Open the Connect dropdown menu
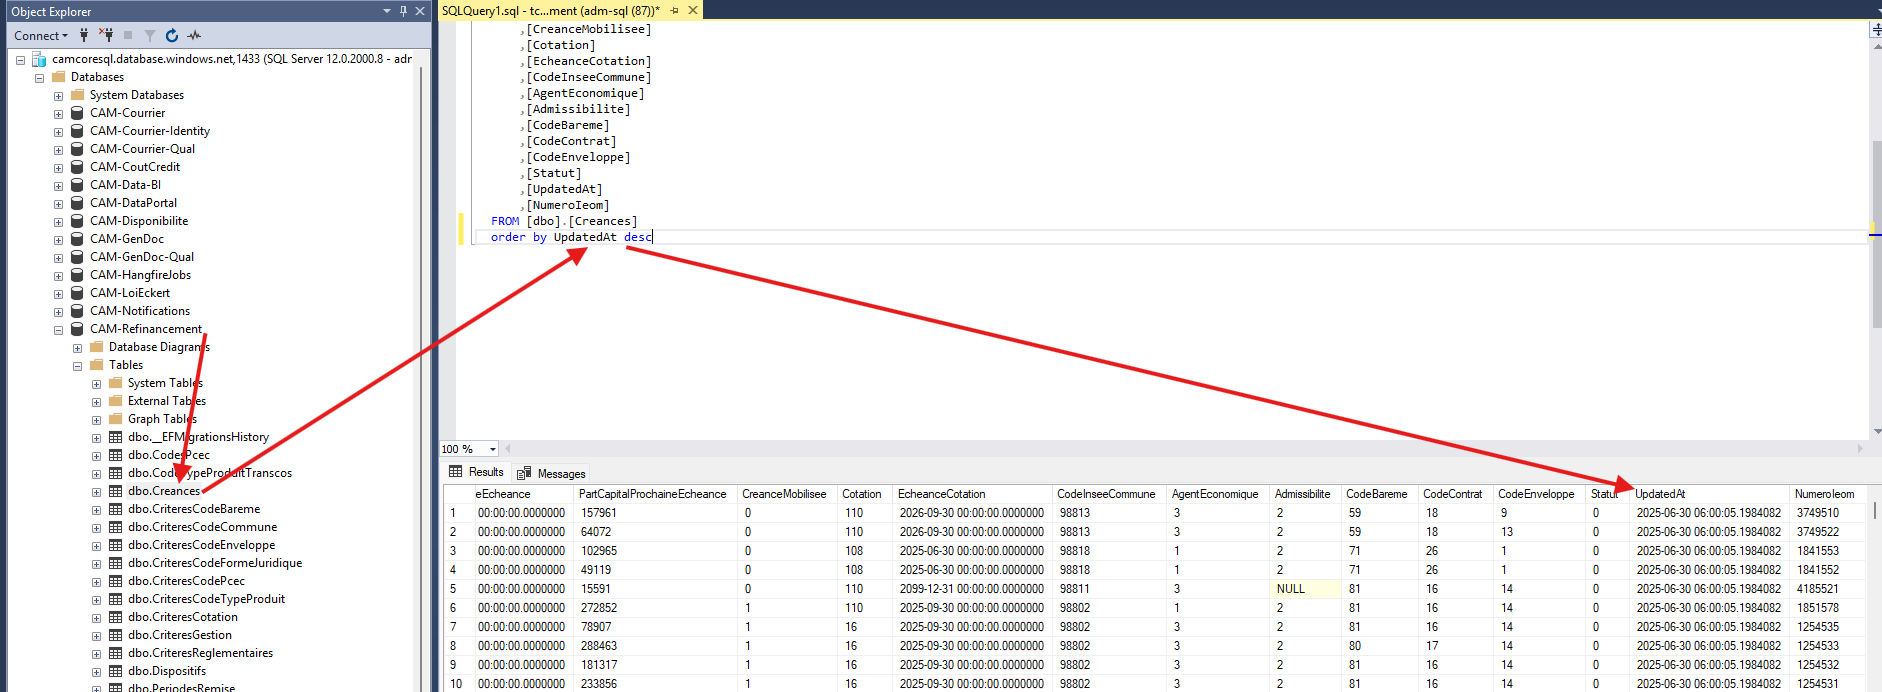This screenshot has width=1882, height=692. pyautogui.click(x=41, y=35)
